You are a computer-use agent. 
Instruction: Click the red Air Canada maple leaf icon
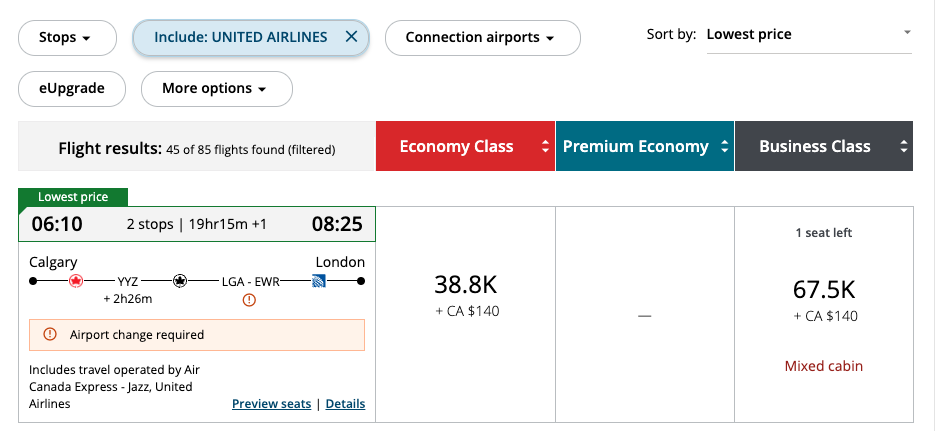click(75, 281)
